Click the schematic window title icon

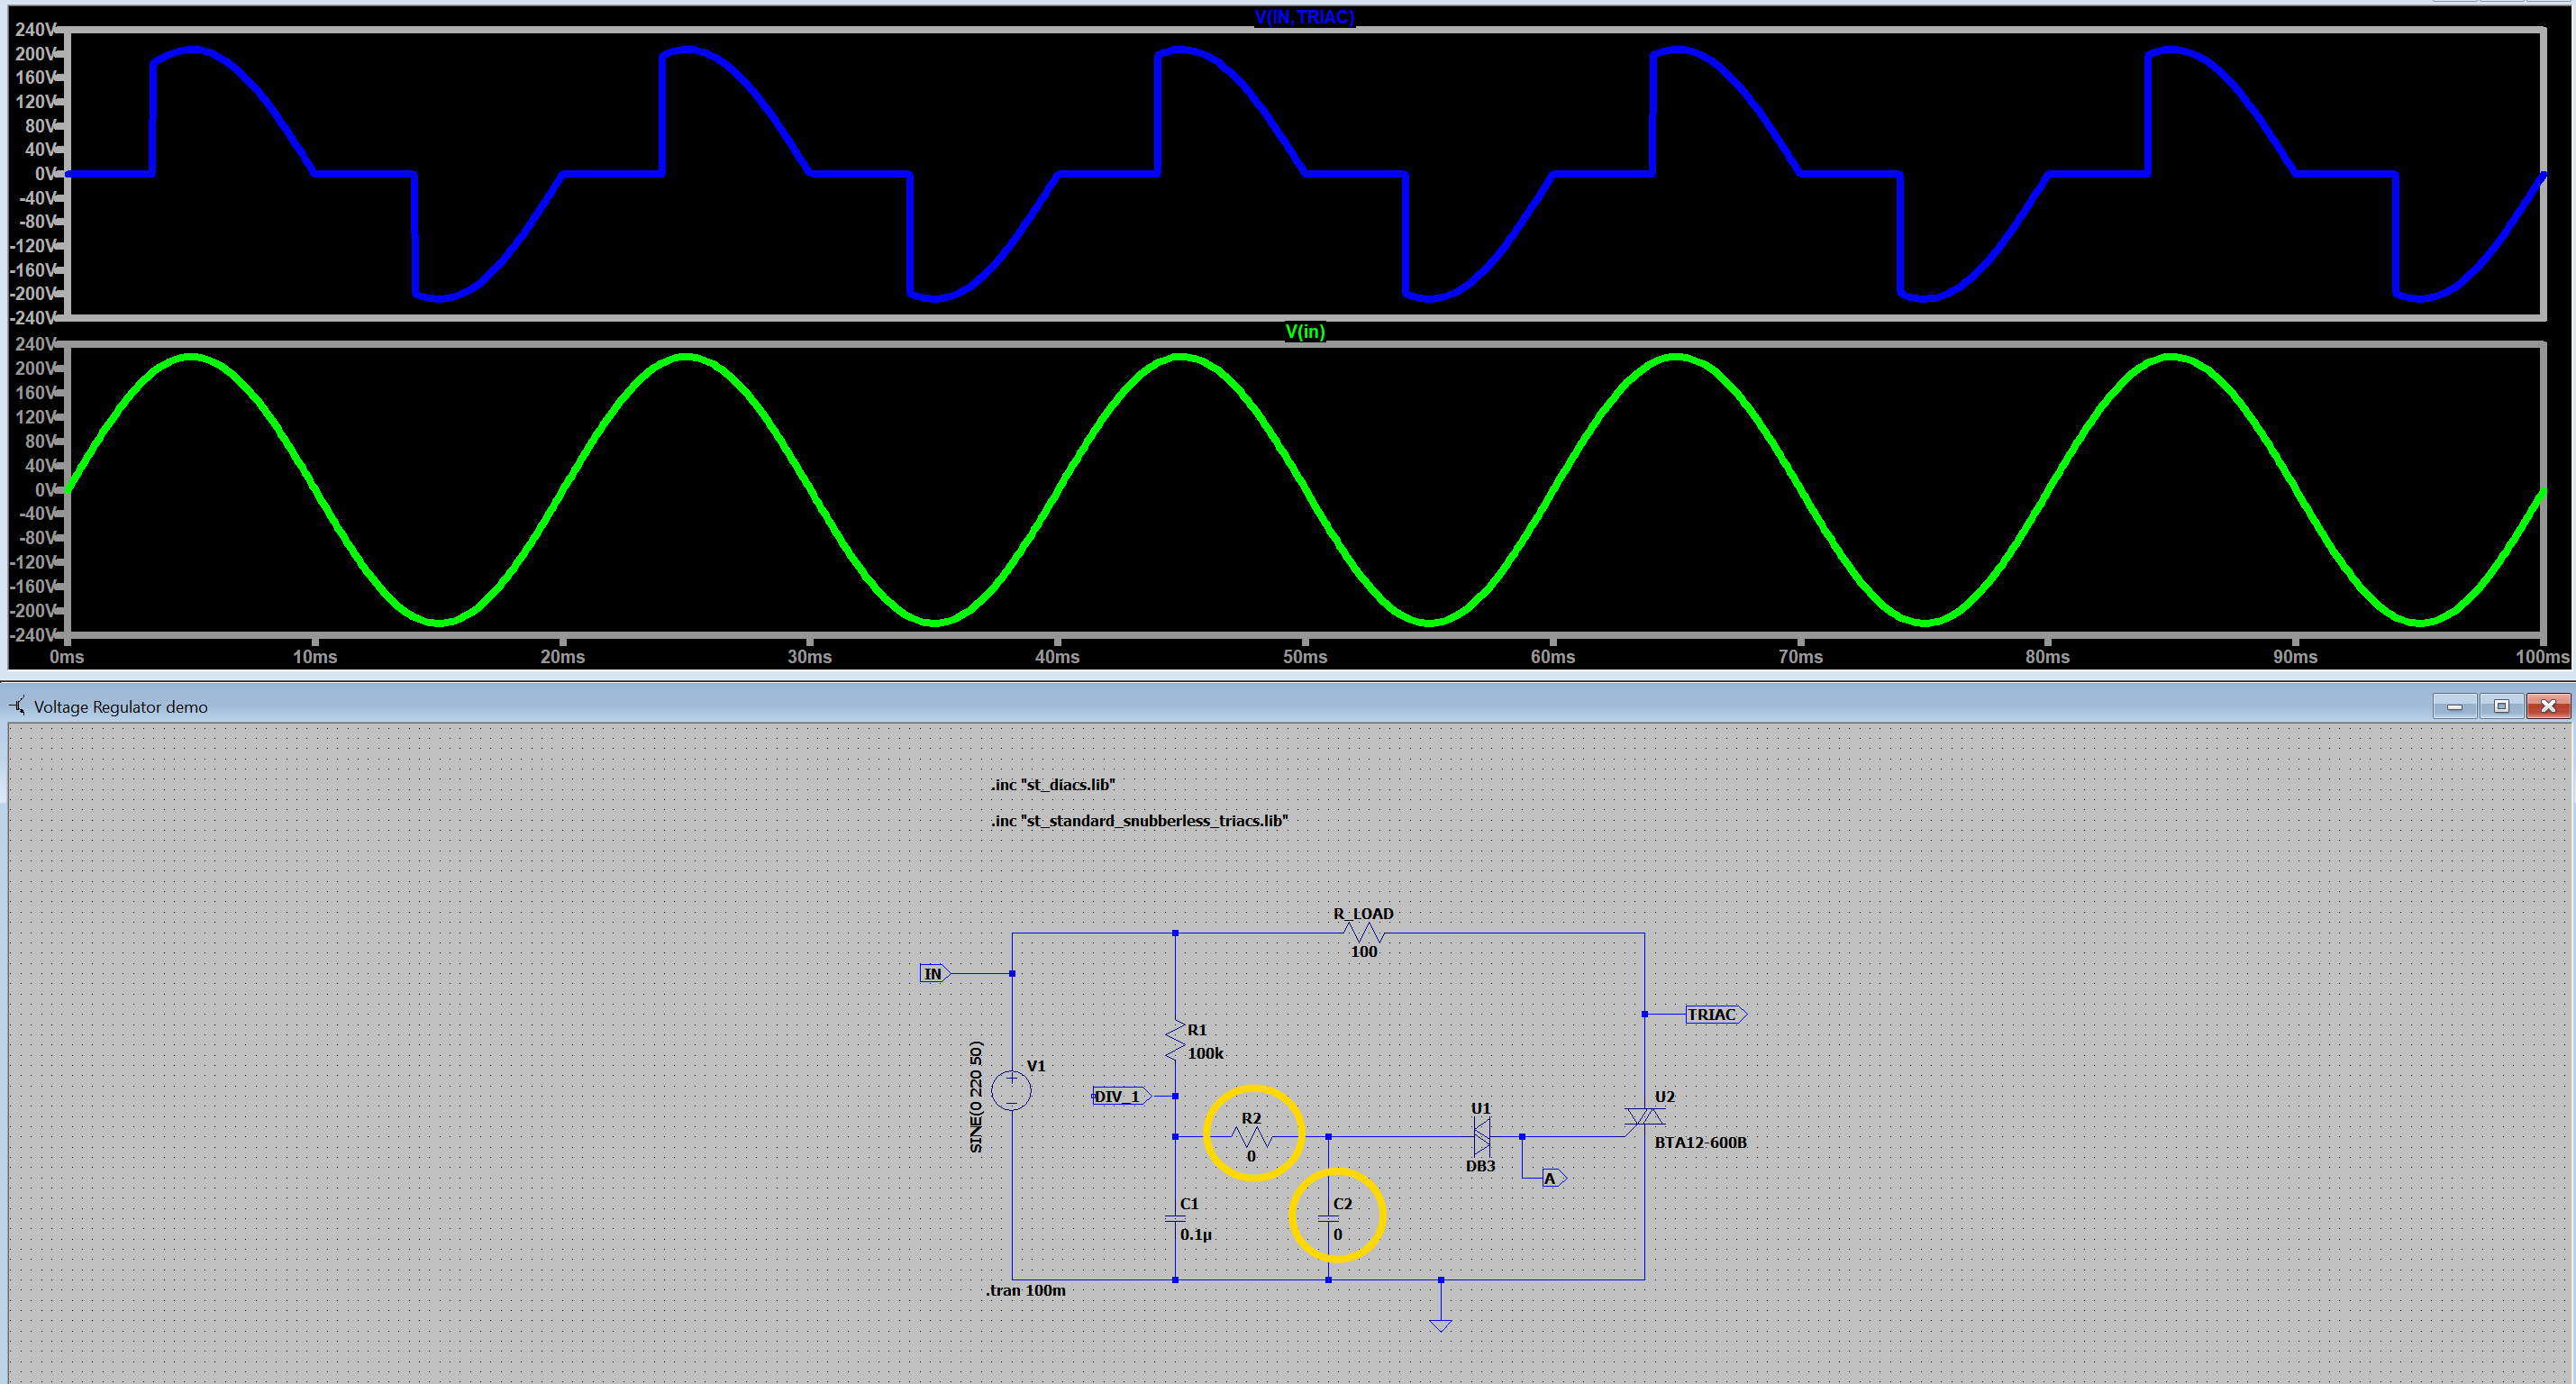click(18, 706)
